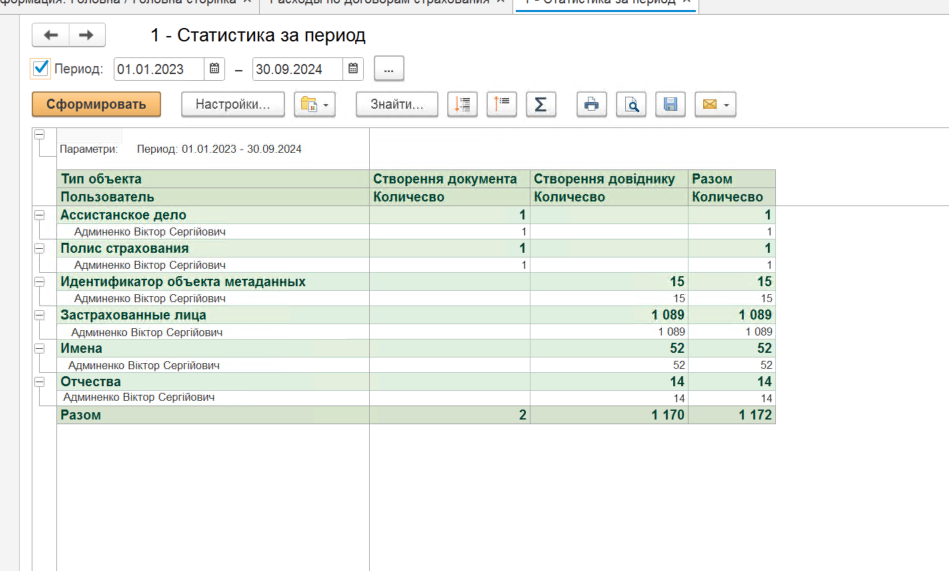Open calendar picker for end date
This screenshot has width=949, height=571.
(352, 70)
